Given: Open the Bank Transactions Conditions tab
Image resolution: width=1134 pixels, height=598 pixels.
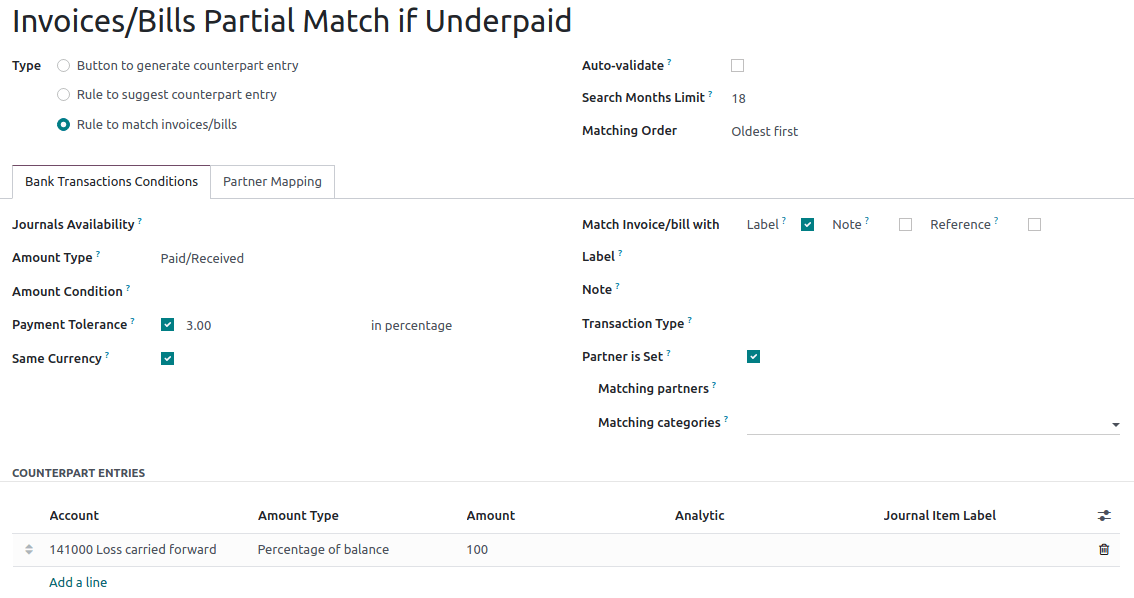Looking at the screenshot, I should click(x=111, y=182).
